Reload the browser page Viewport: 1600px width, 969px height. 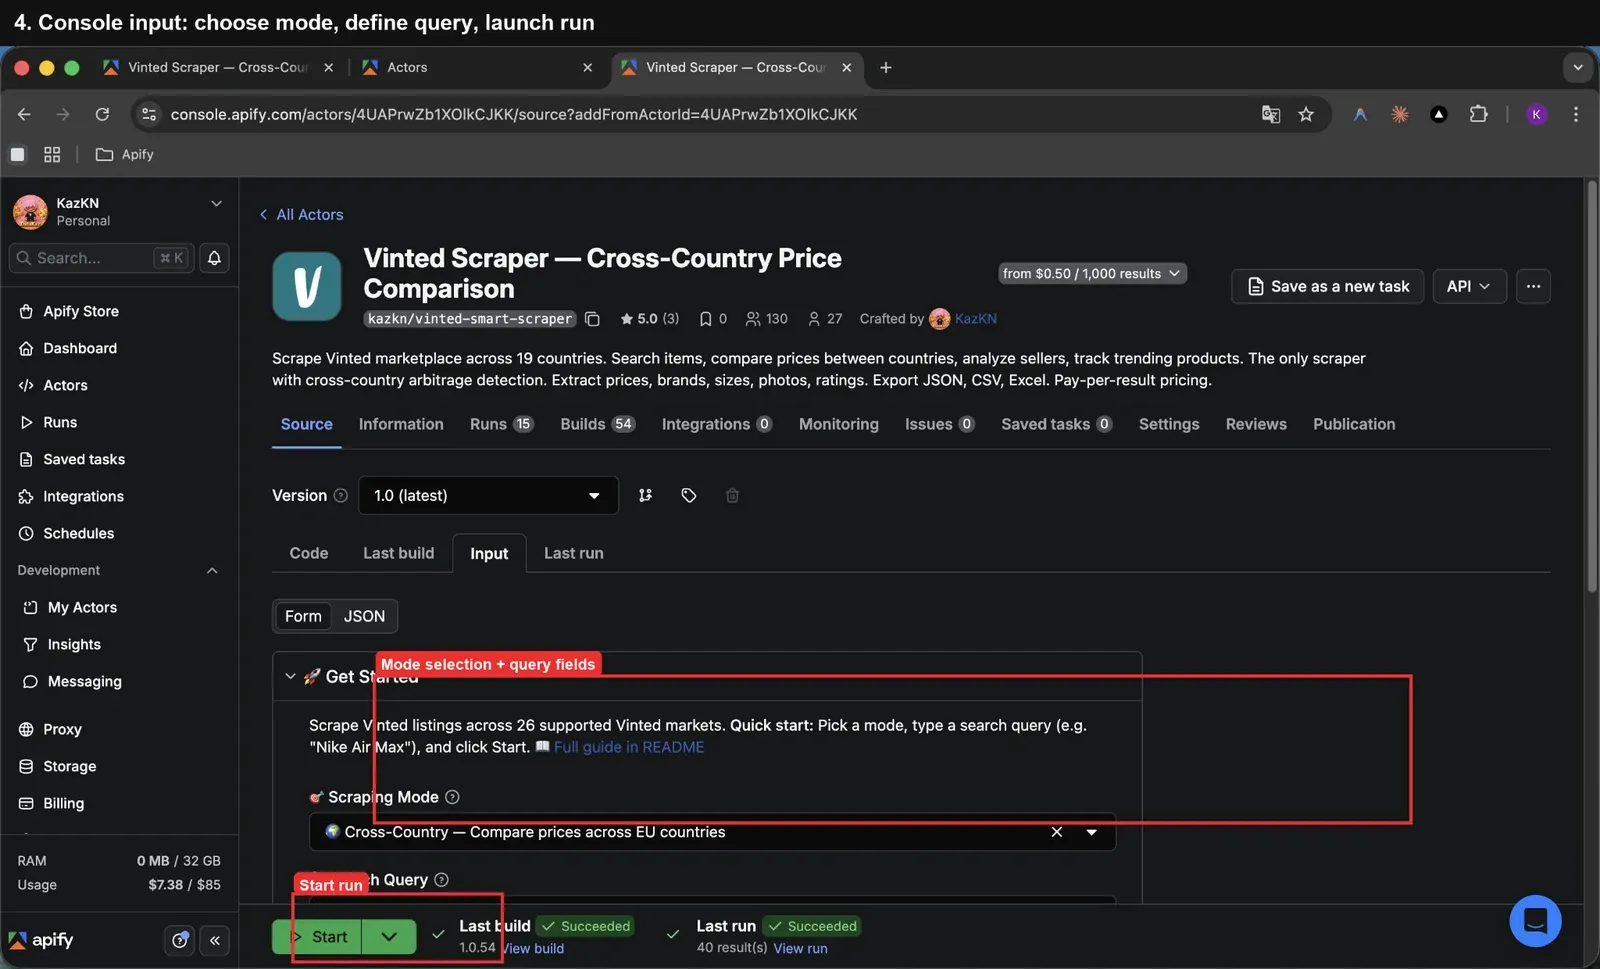click(x=102, y=114)
